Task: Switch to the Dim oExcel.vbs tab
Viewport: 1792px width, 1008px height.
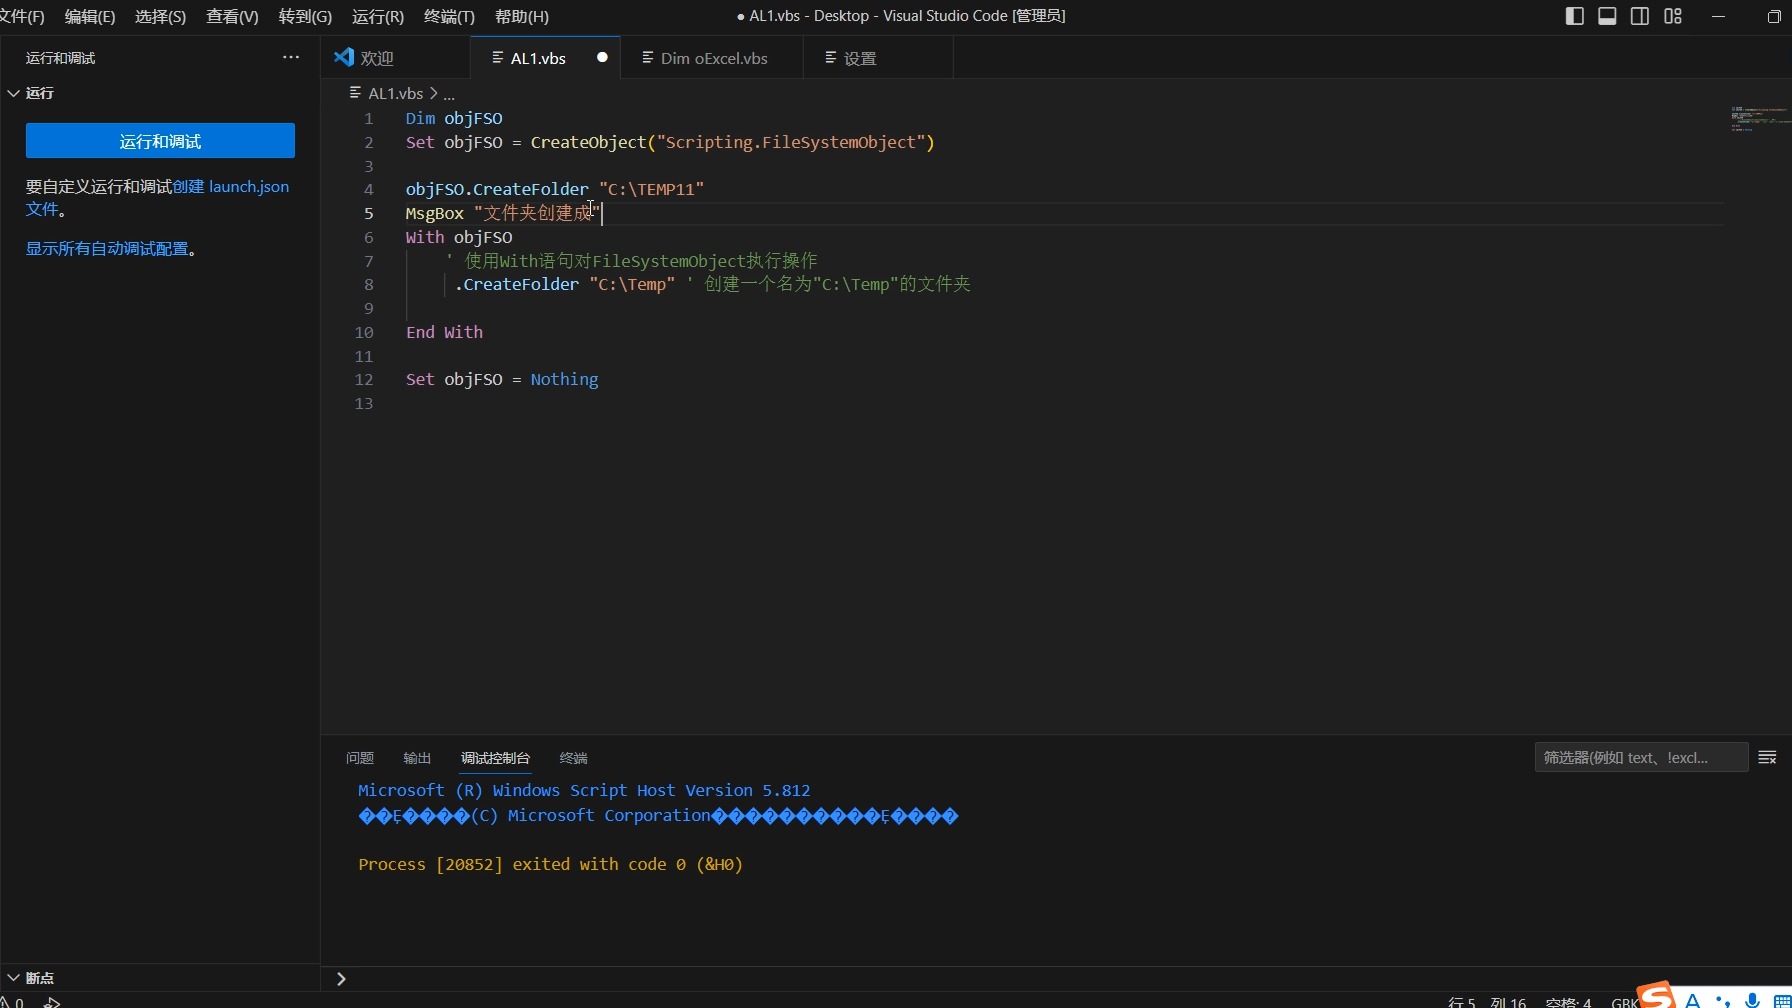Action: click(x=712, y=58)
